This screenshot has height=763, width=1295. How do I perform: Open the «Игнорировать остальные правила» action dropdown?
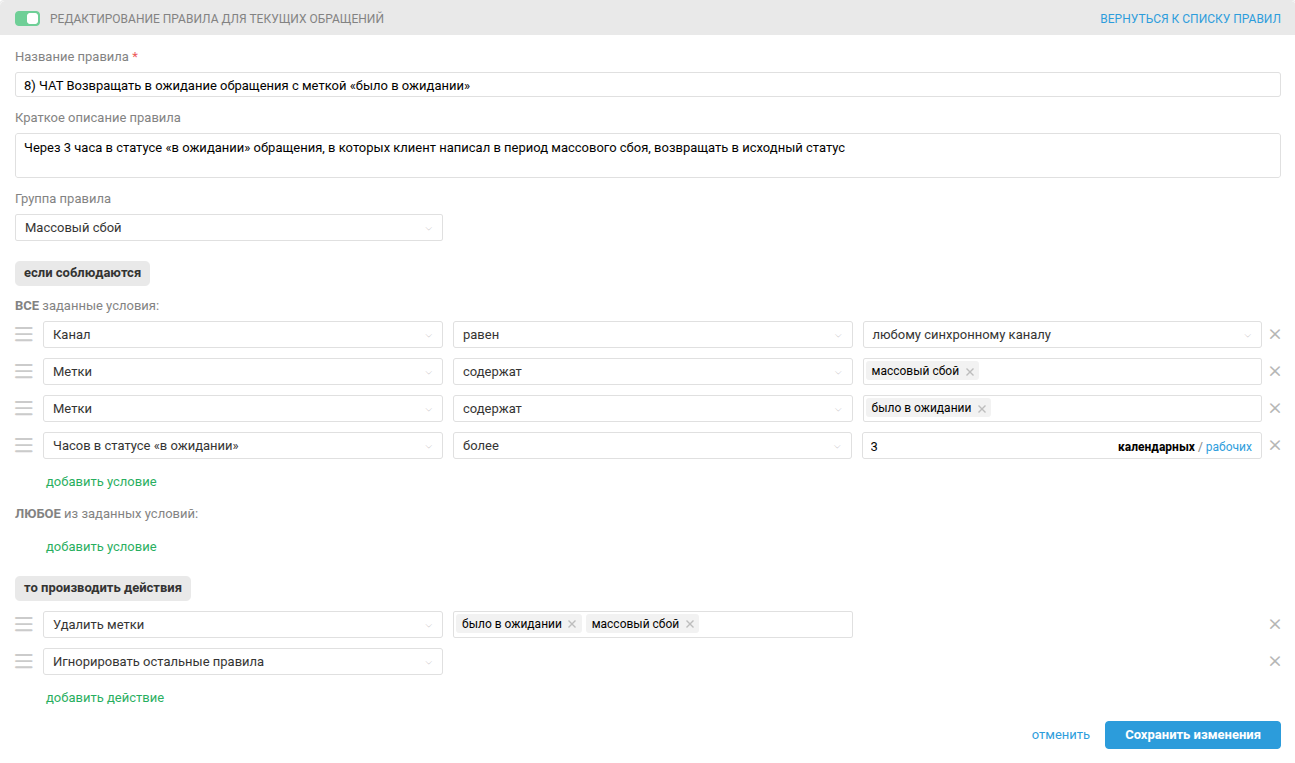[242, 662]
